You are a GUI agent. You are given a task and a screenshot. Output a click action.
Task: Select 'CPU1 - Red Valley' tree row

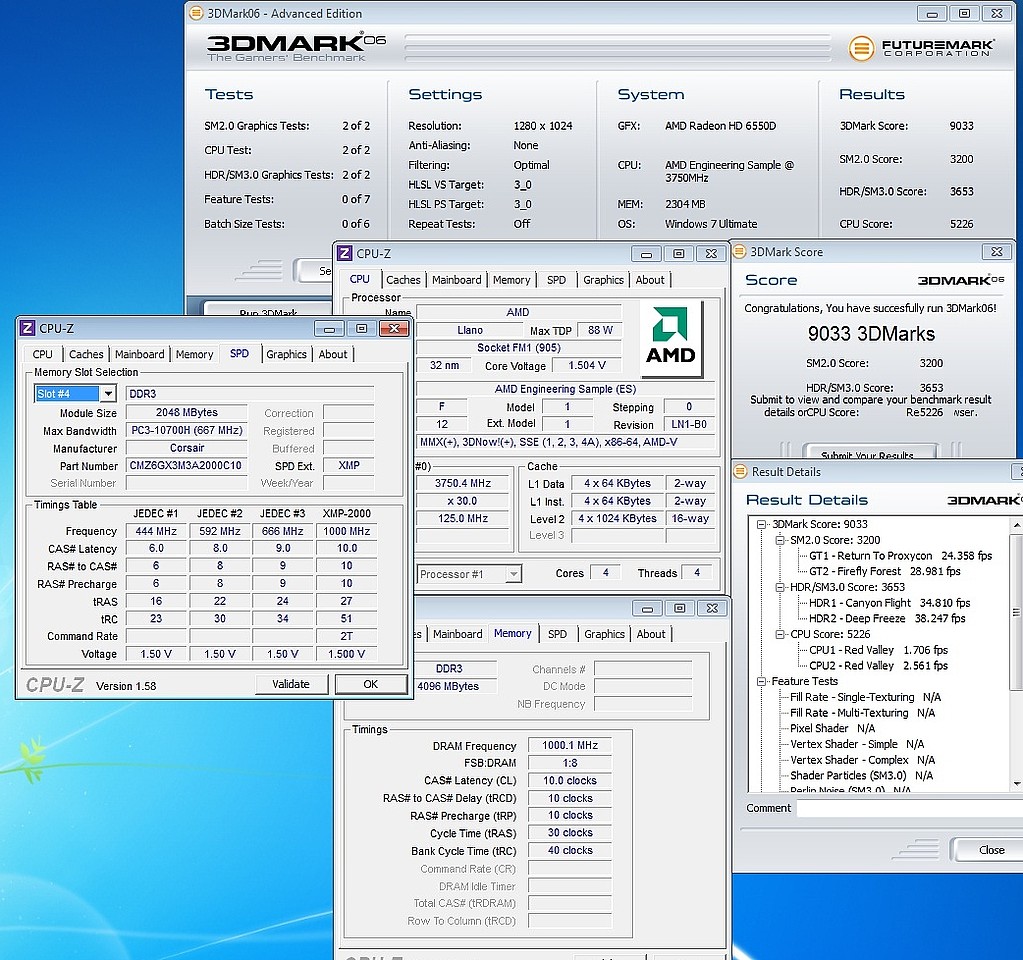point(878,650)
